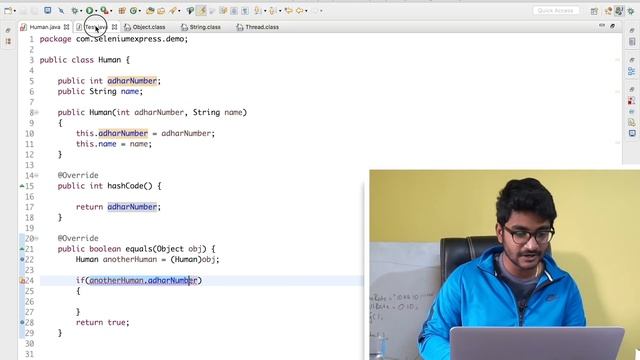Click 'anotherHuman' variable on line 22
The width and height of the screenshot is (640, 360).
coord(130,260)
